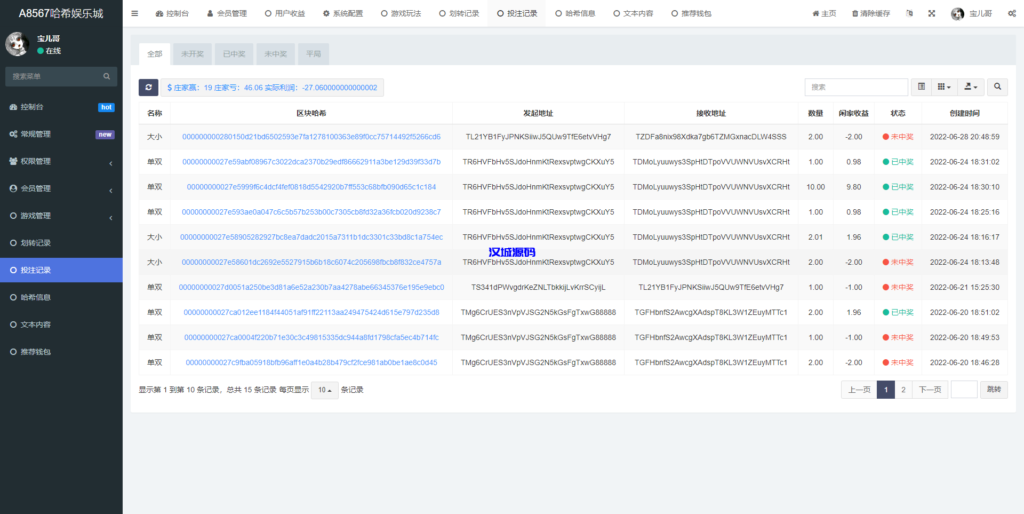The image size is (1024, 514).
Task: Switch to 游戏玩法 top tab
Action: click(x=401, y=13)
